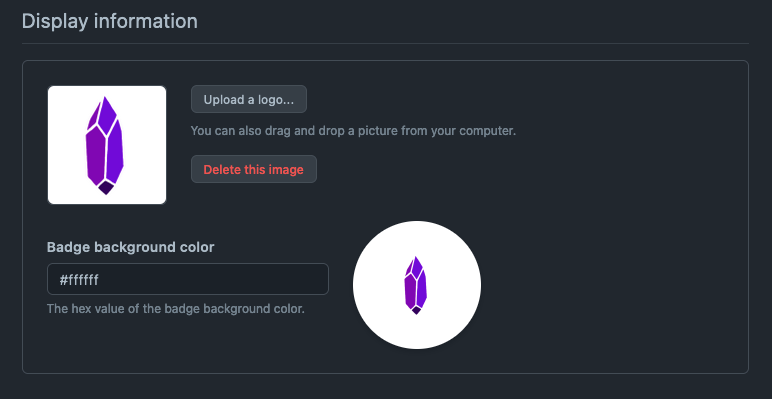772x399 pixels.
Task: Place cursor in the #ffffff value text
Action: (x=79, y=280)
